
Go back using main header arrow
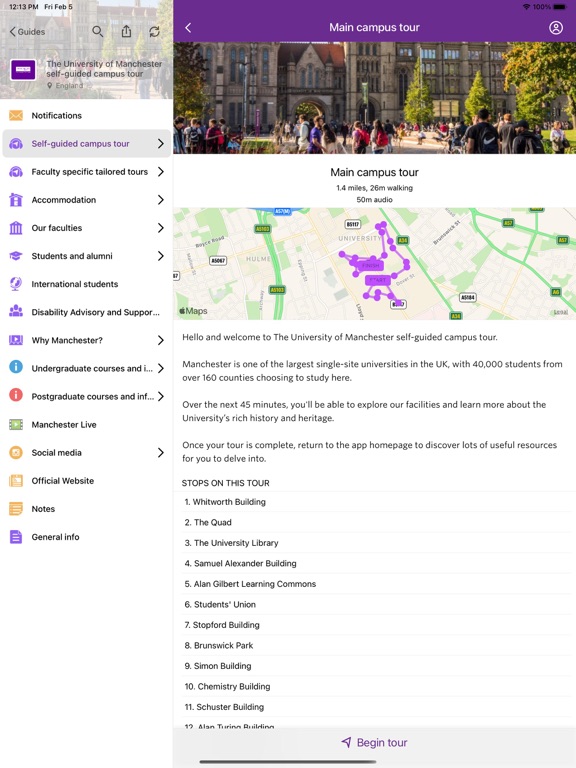[188, 28]
